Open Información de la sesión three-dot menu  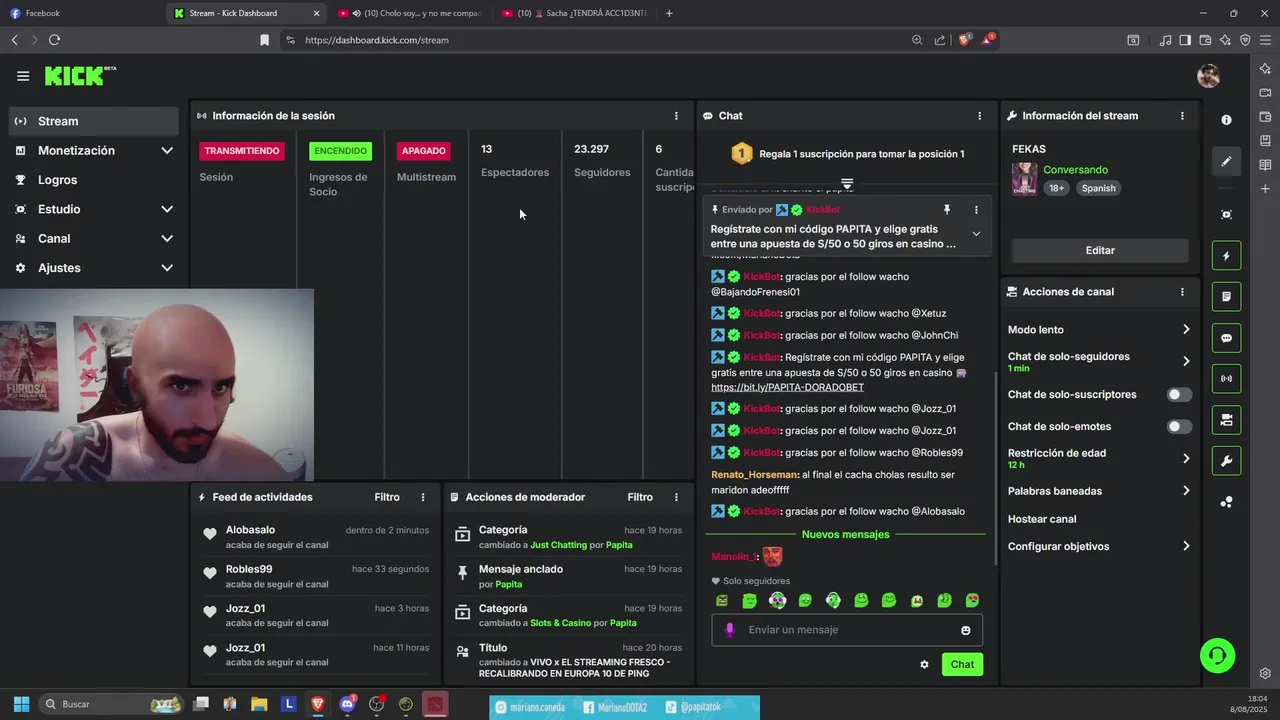click(x=676, y=116)
